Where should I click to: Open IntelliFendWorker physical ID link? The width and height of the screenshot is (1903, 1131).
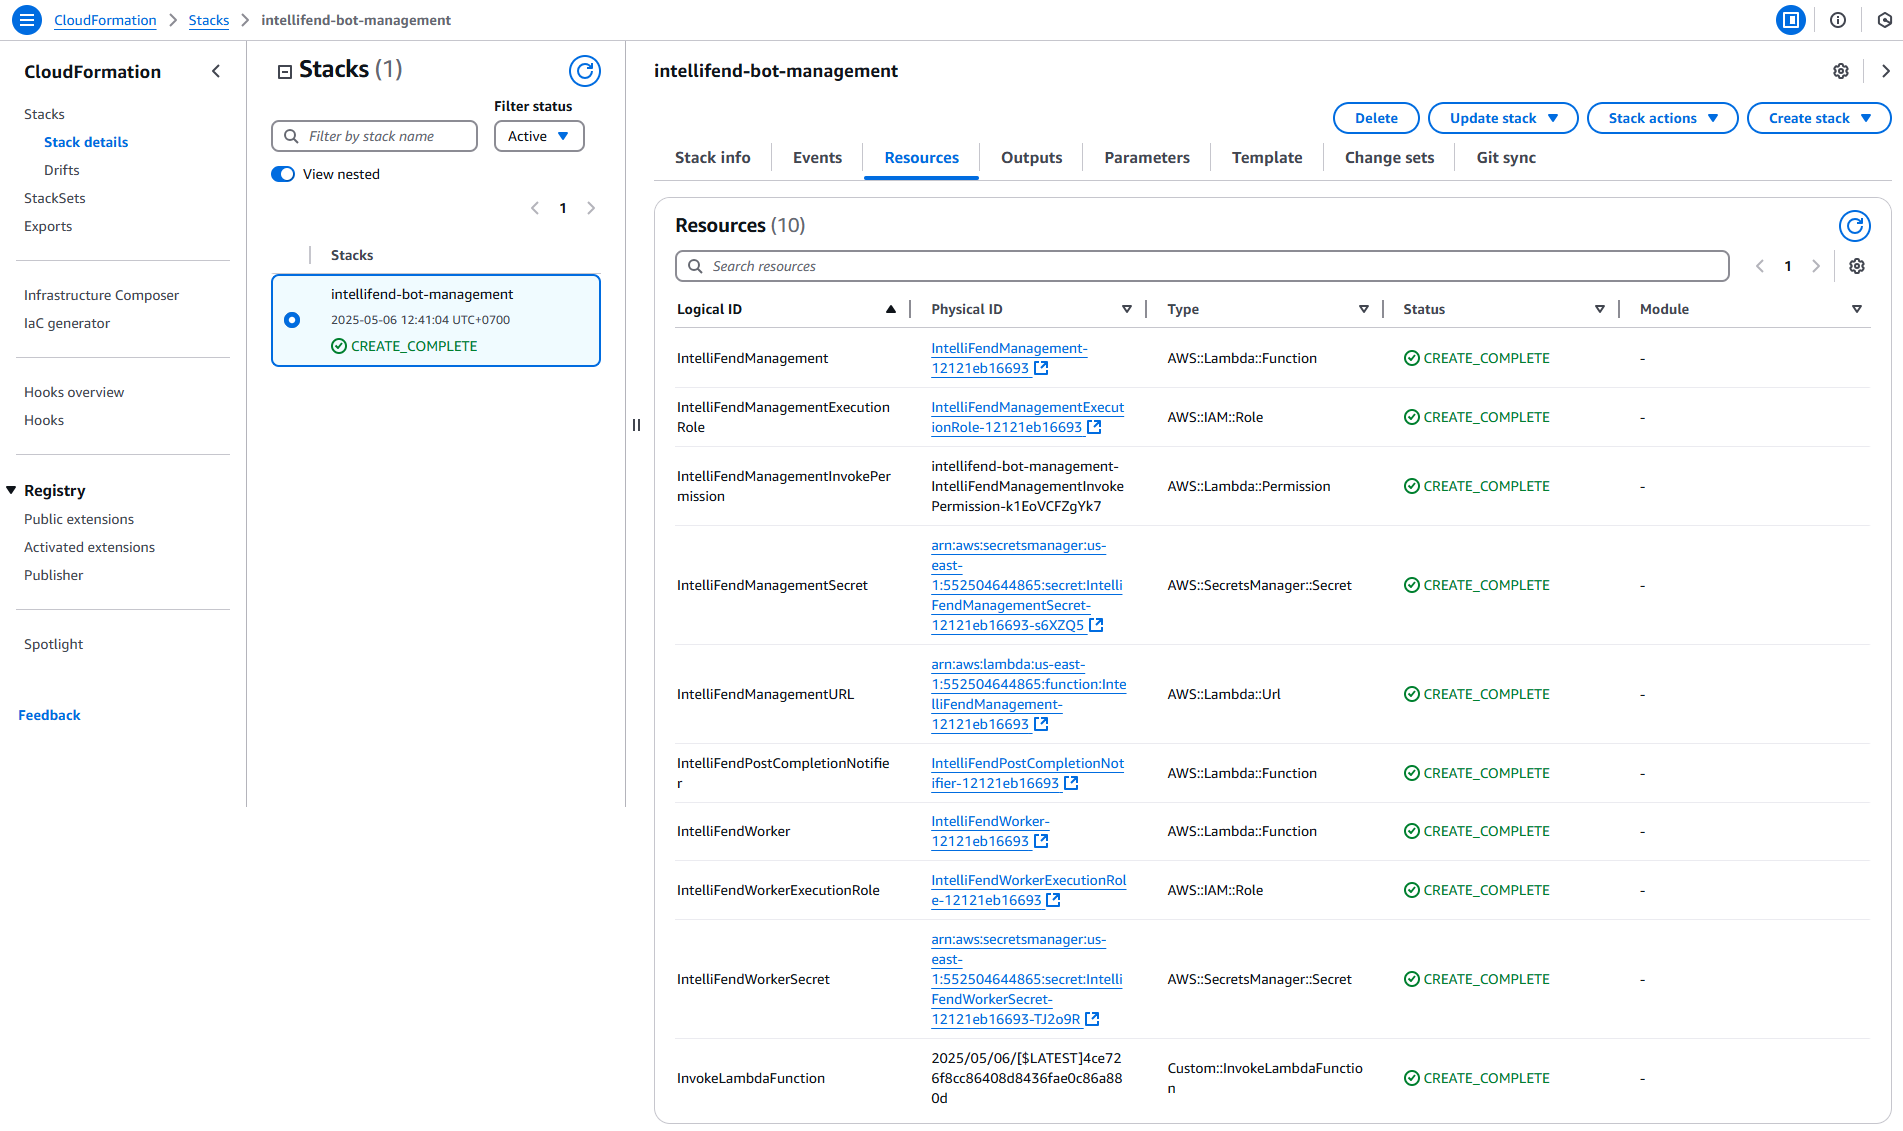point(989,832)
